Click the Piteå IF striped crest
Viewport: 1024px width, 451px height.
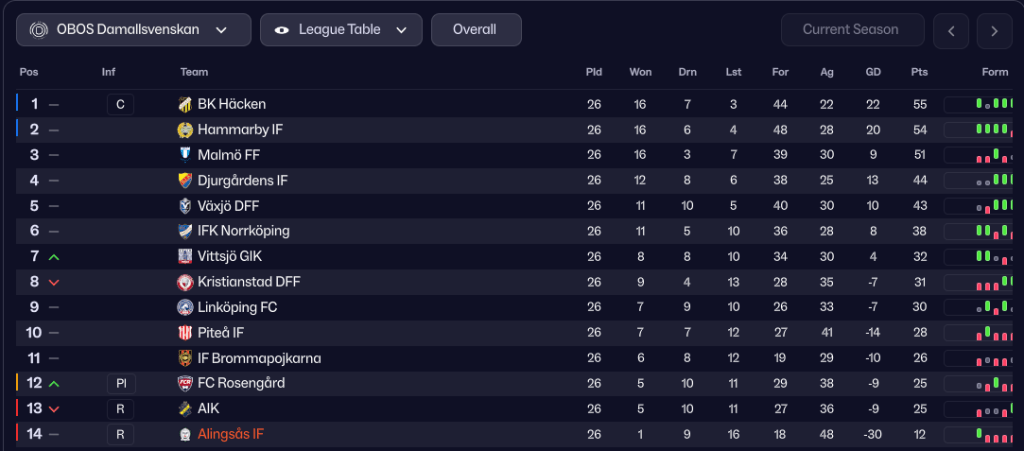coord(185,333)
